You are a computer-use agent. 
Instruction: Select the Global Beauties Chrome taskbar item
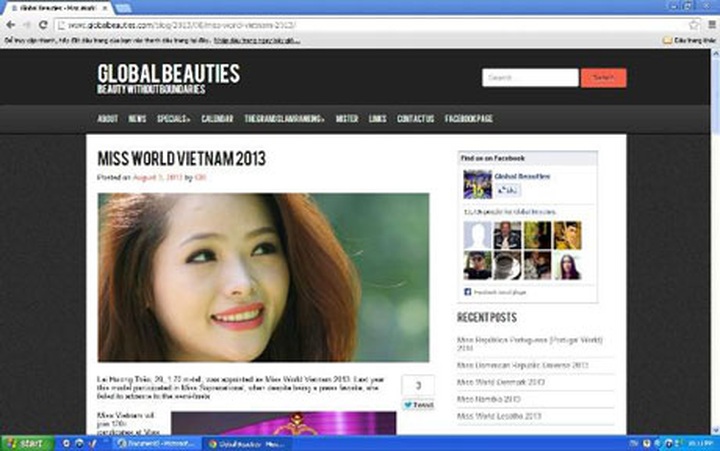pos(247,444)
